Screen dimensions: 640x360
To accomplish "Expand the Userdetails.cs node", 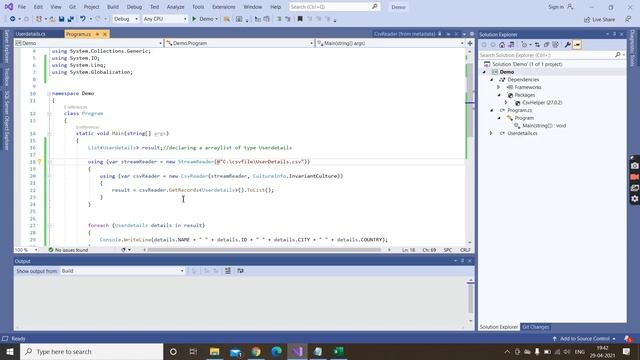I will point(491,133).
